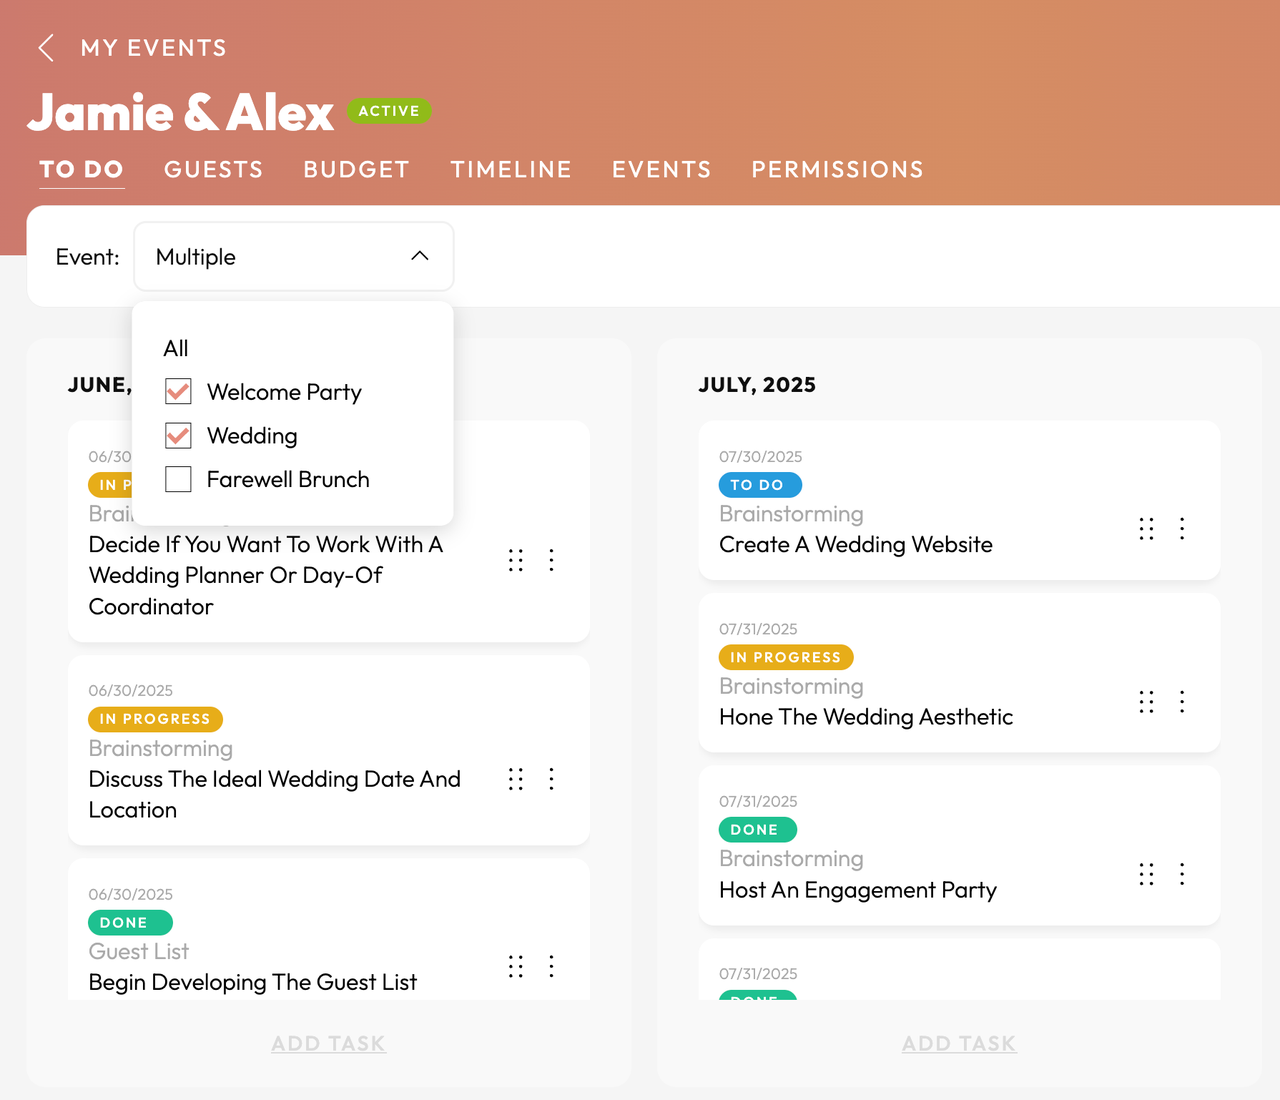Collapse the Event dropdown using its chevron
1280x1100 pixels.
click(420, 256)
